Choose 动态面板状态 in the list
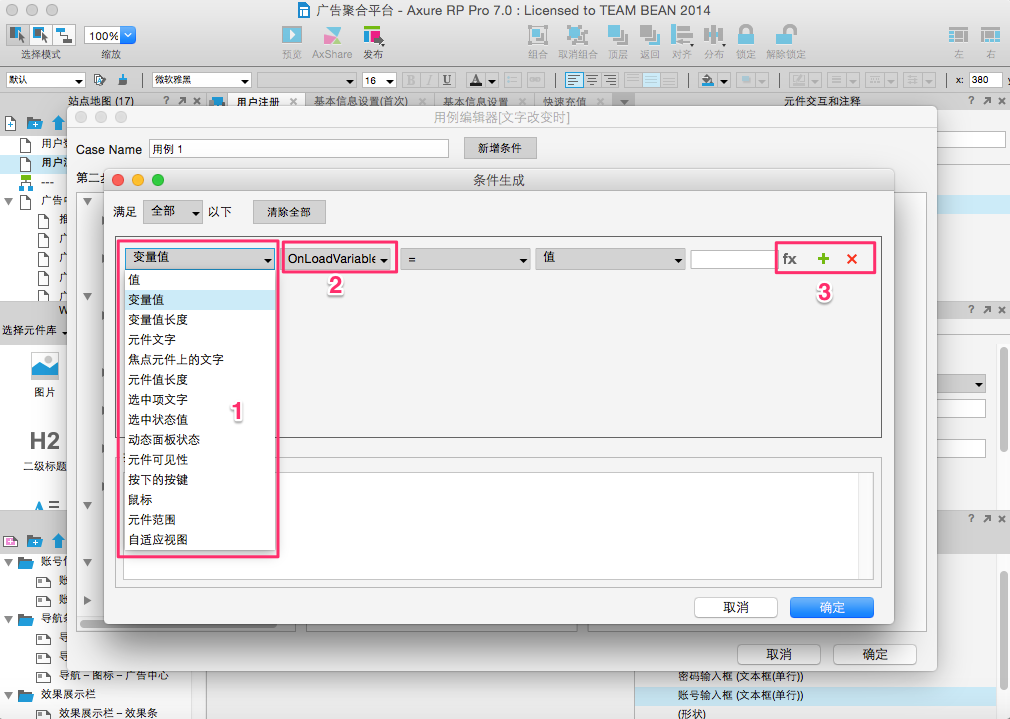The image size is (1010, 719). click(164, 439)
